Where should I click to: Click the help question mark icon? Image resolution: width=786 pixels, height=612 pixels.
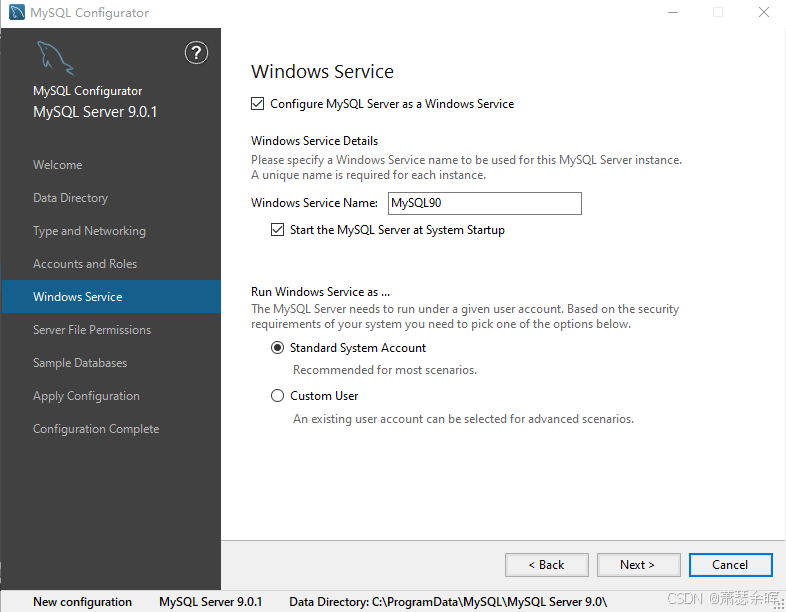point(197,53)
